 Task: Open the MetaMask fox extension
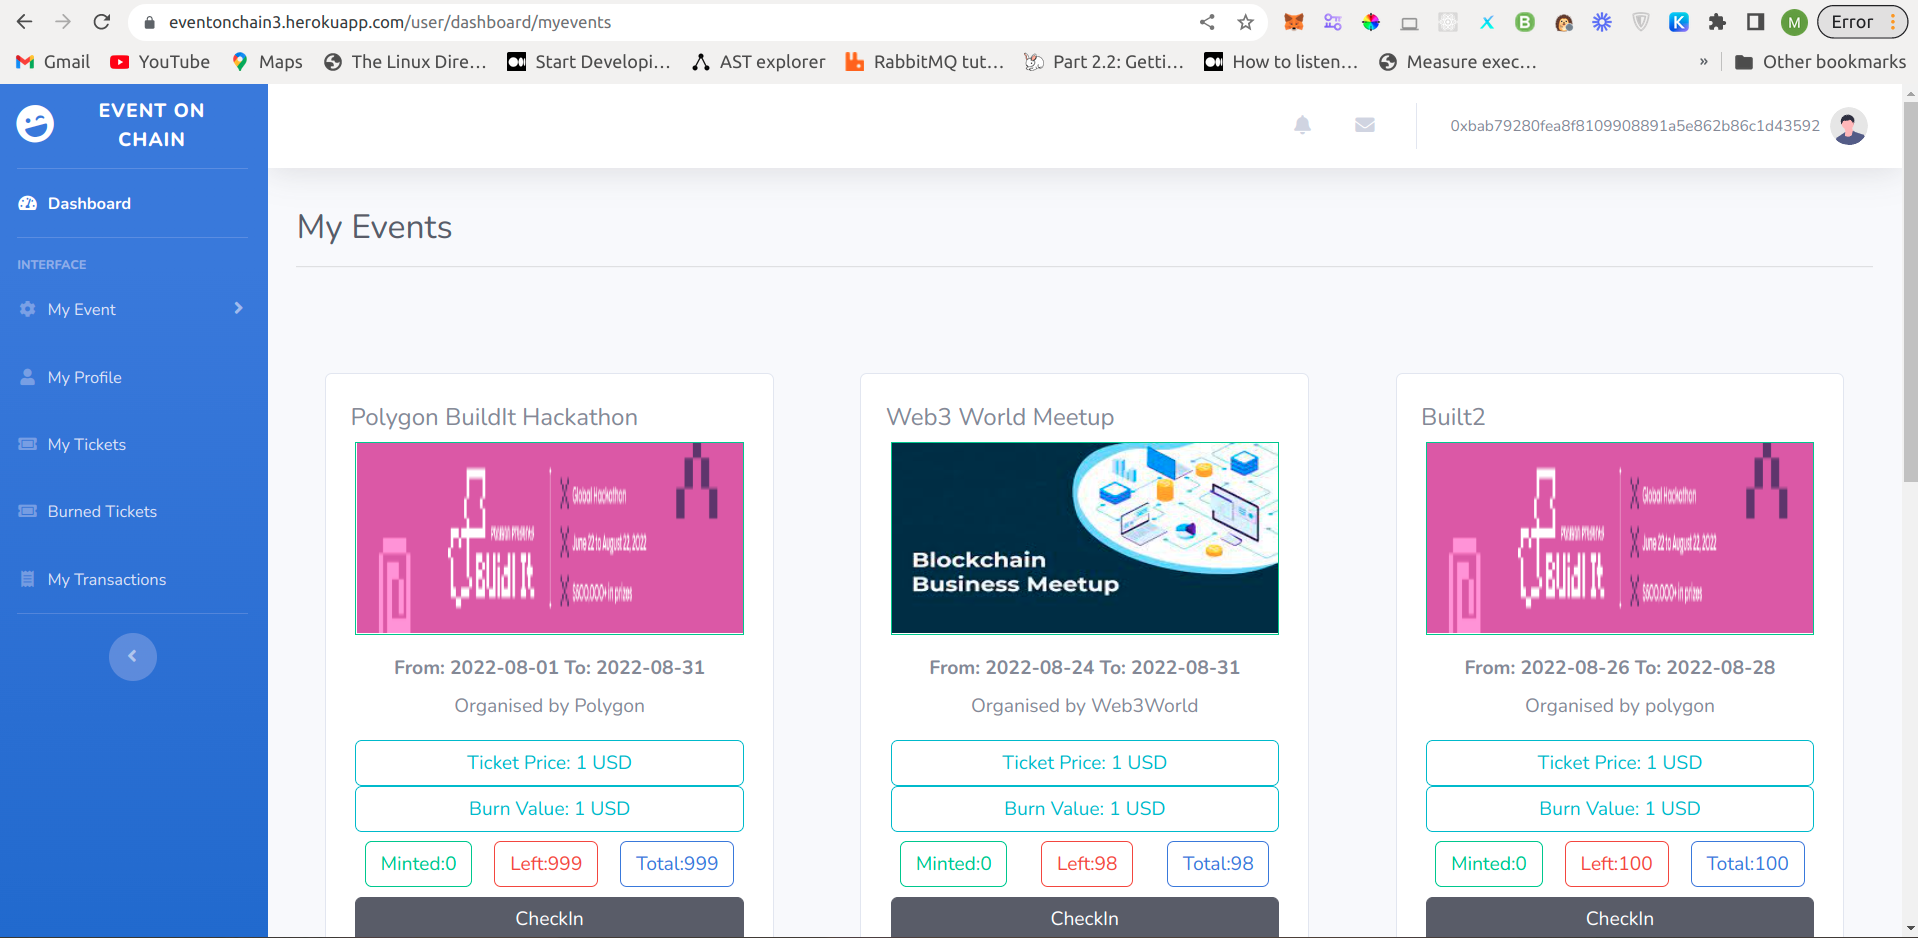[x=1294, y=22]
